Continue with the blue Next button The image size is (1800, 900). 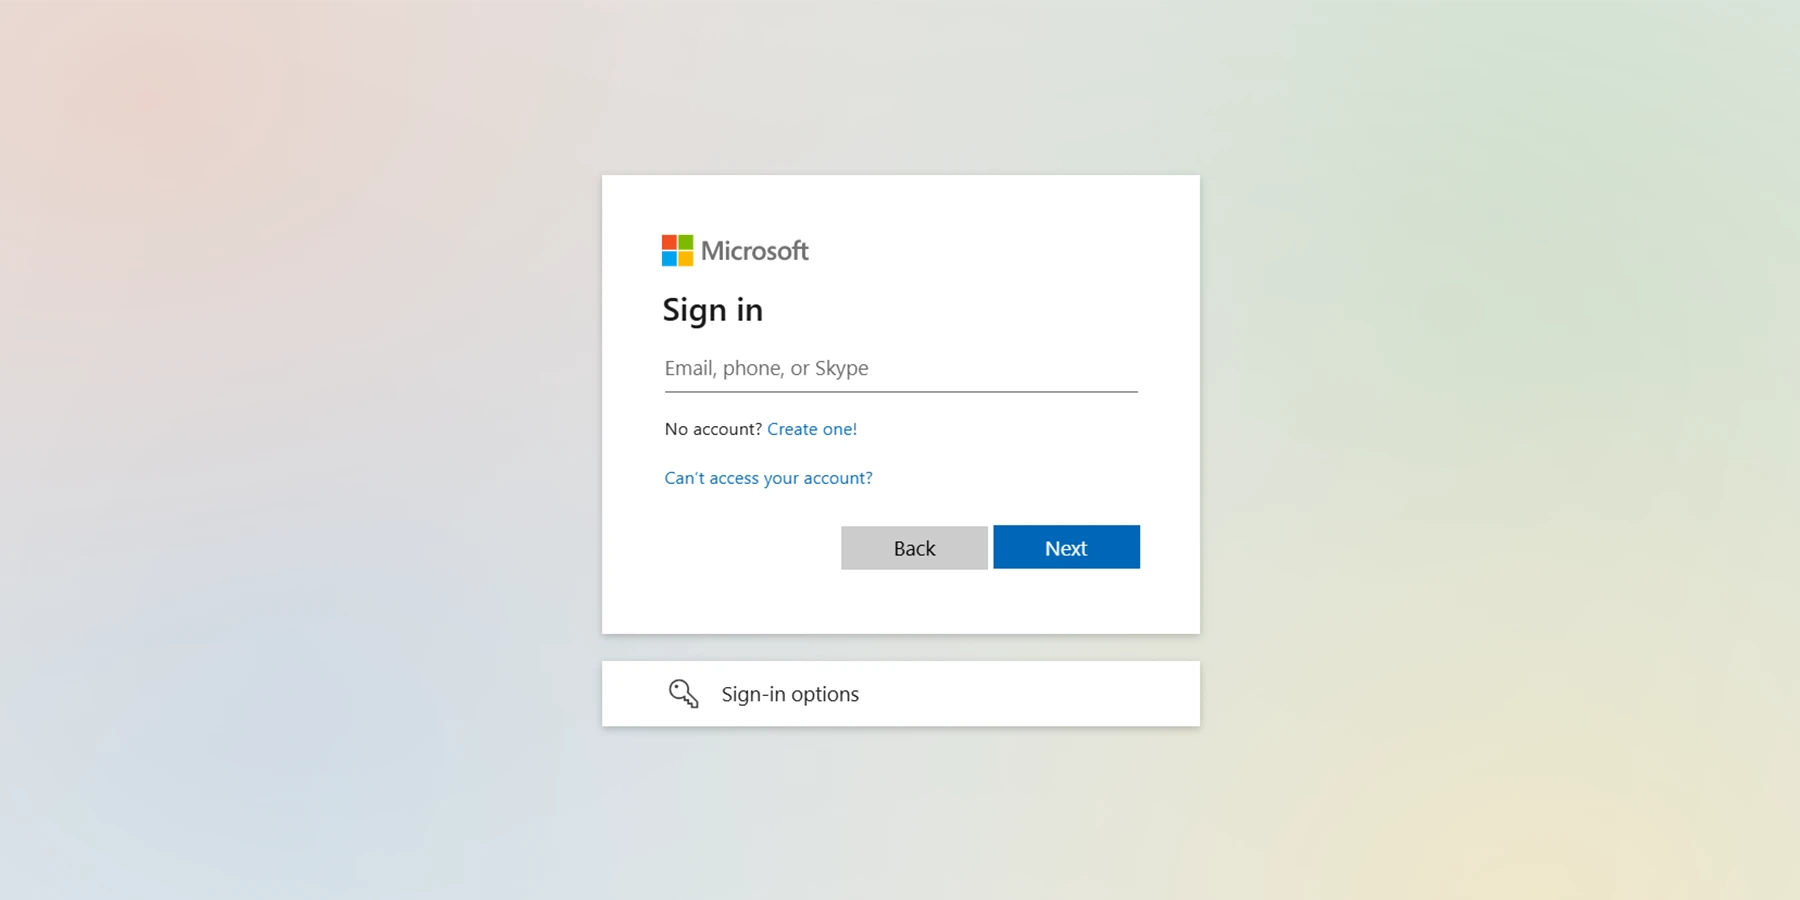pos(1066,547)
